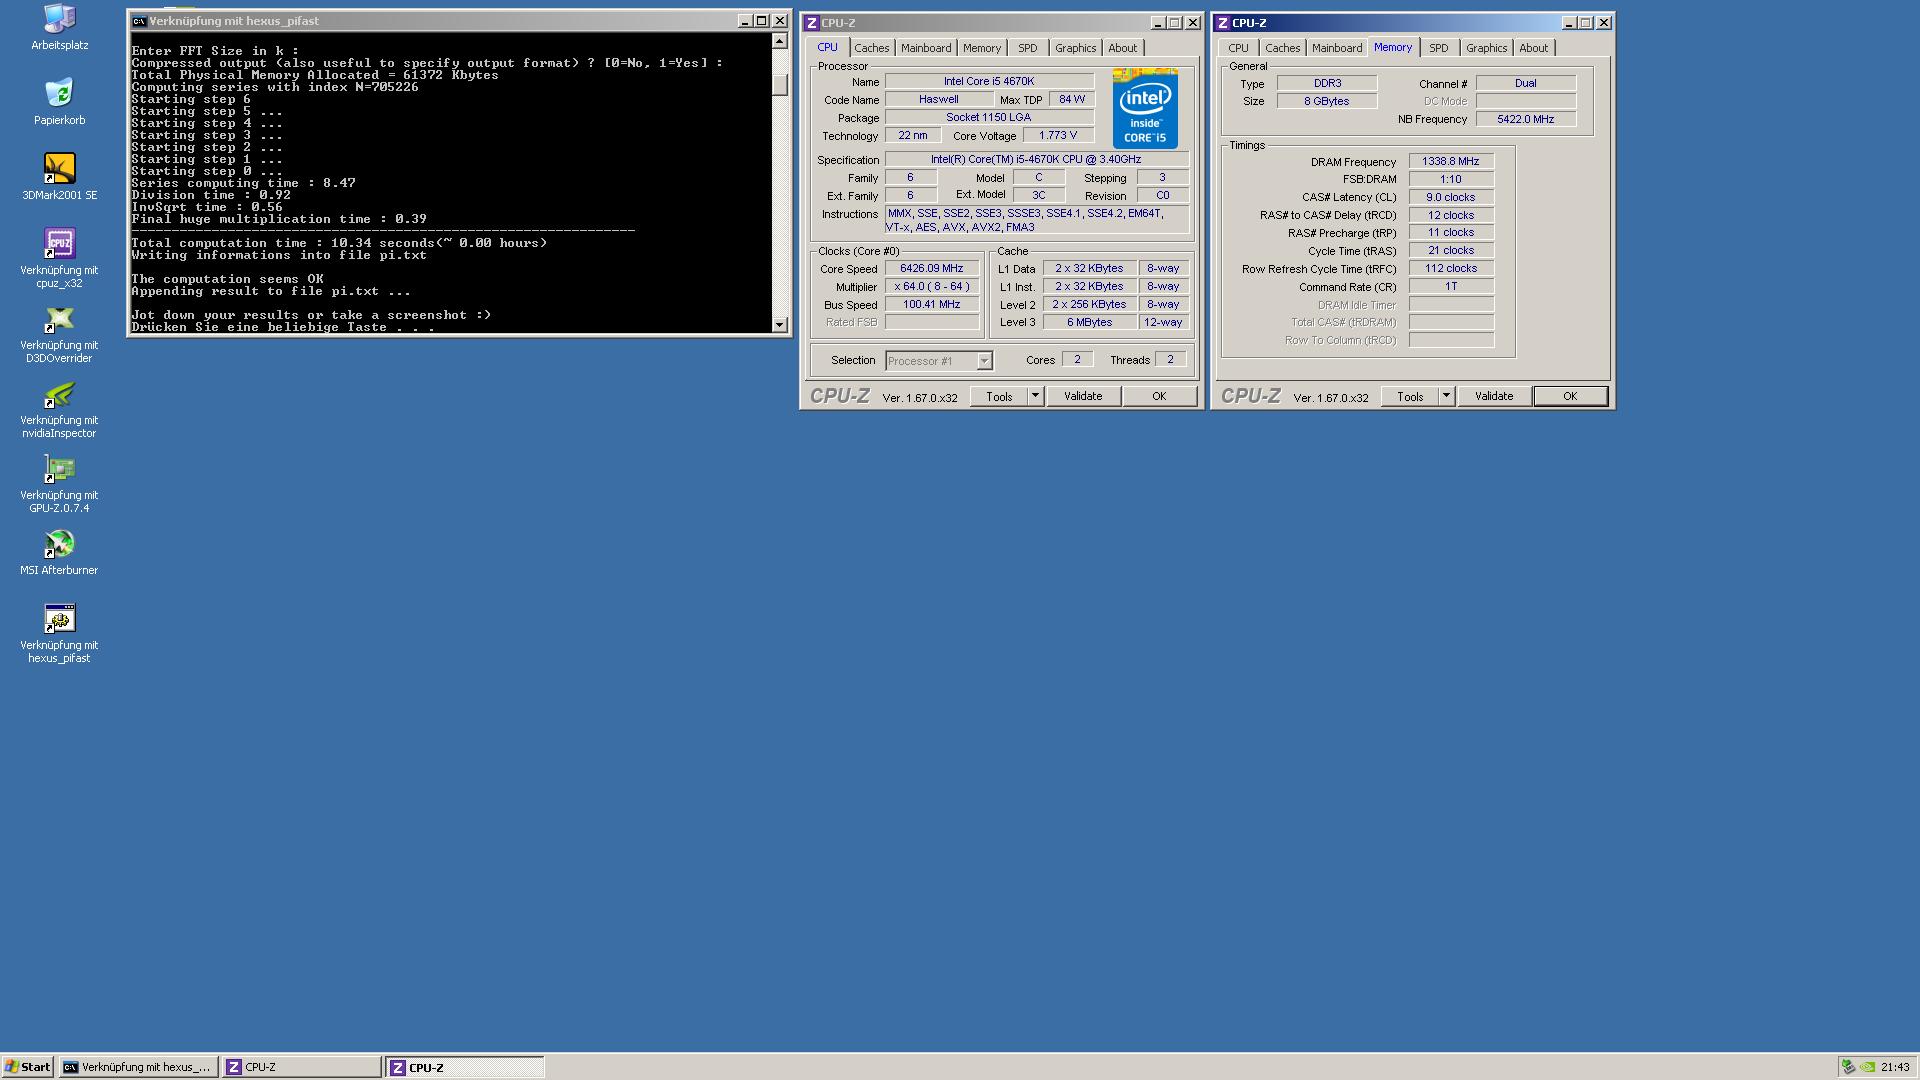1920x1080 pixels.
Task: Open the About tab in left CPU-Z
Action: (x=1122, y=48)
